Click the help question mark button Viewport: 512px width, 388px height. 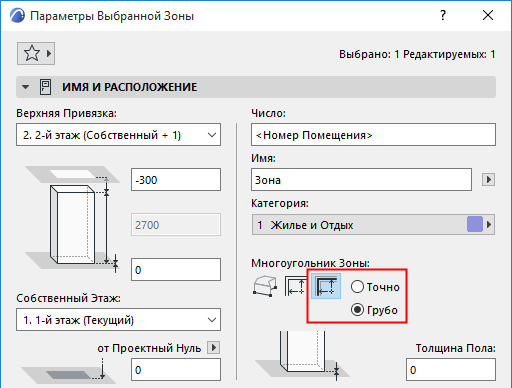pos(443,15)
